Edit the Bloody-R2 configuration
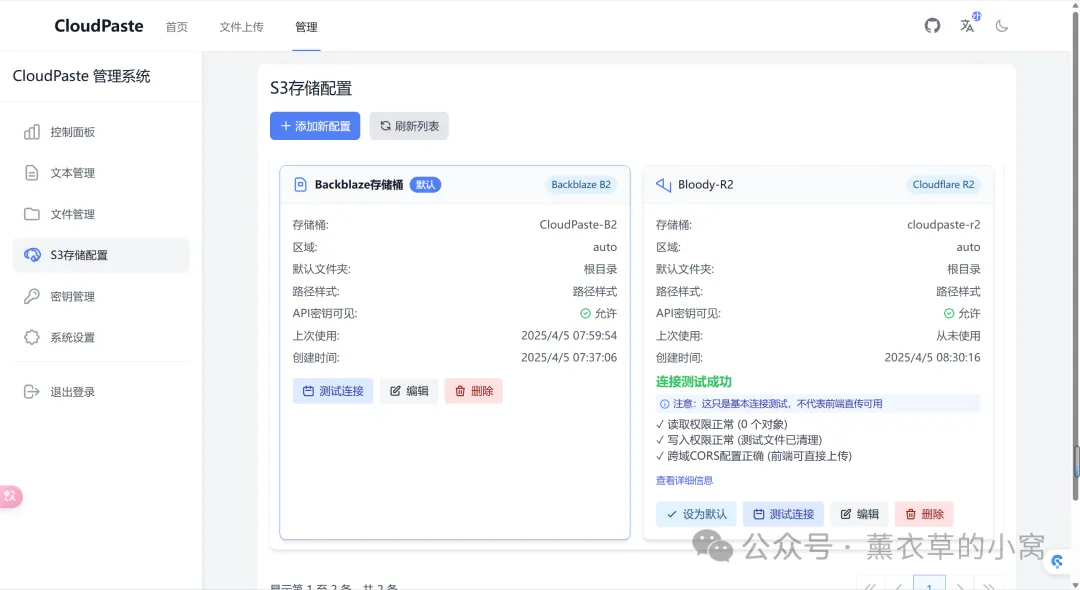 coord(860,514)
